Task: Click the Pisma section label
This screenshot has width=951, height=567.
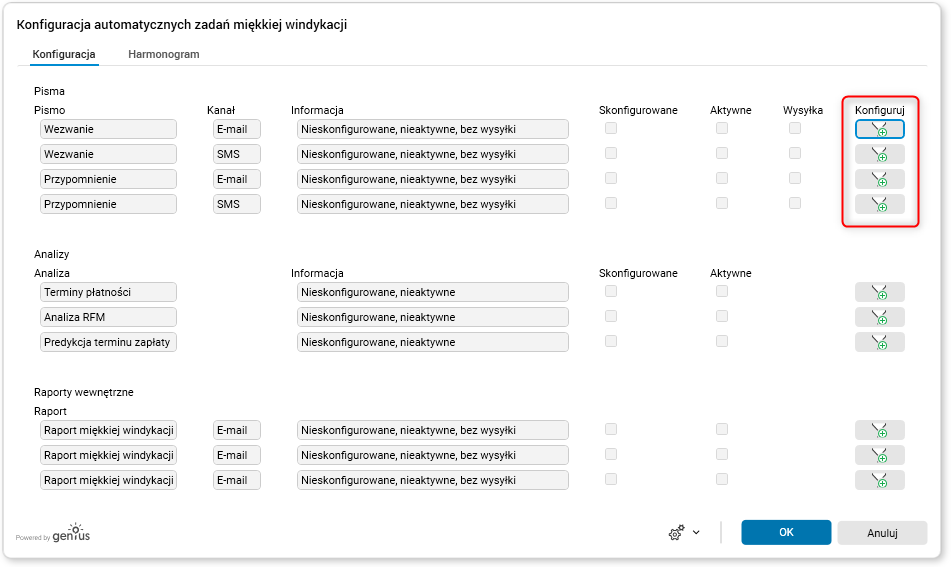Action: click(49, 91)
